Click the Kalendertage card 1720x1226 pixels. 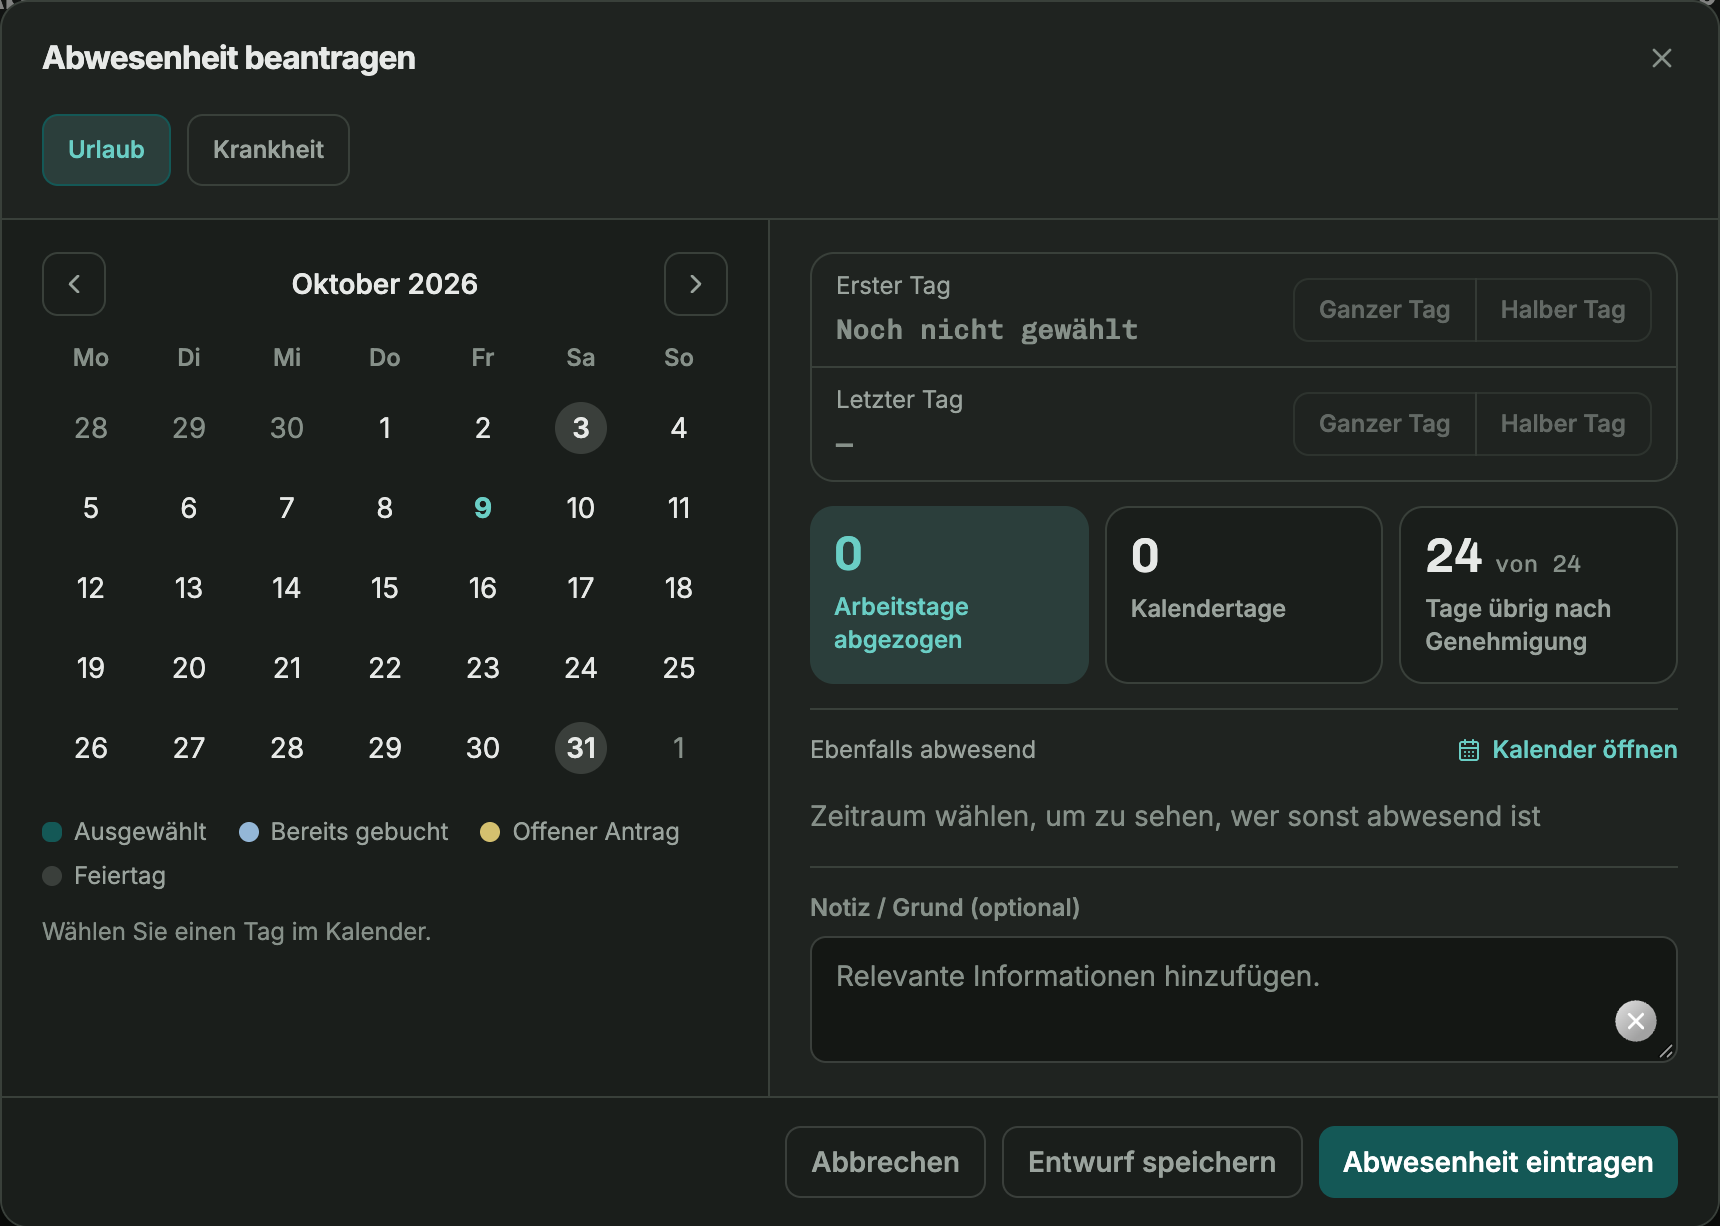click(1244, 595)
